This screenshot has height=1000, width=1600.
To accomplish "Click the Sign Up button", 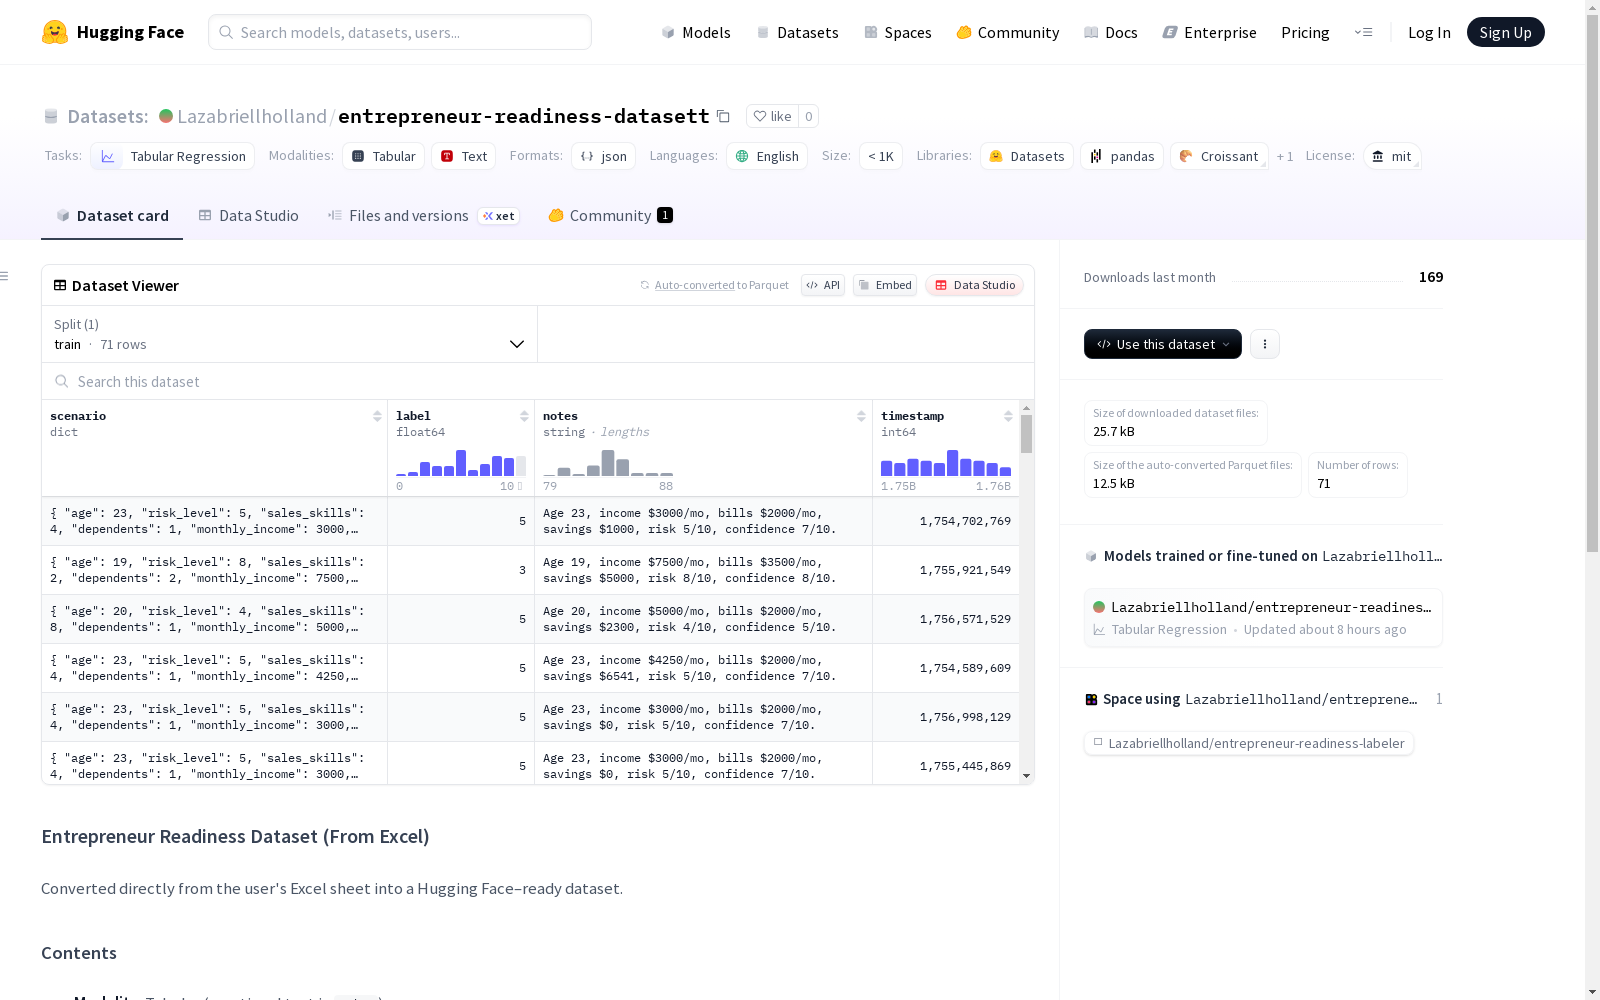I will tap(1506, 32).
